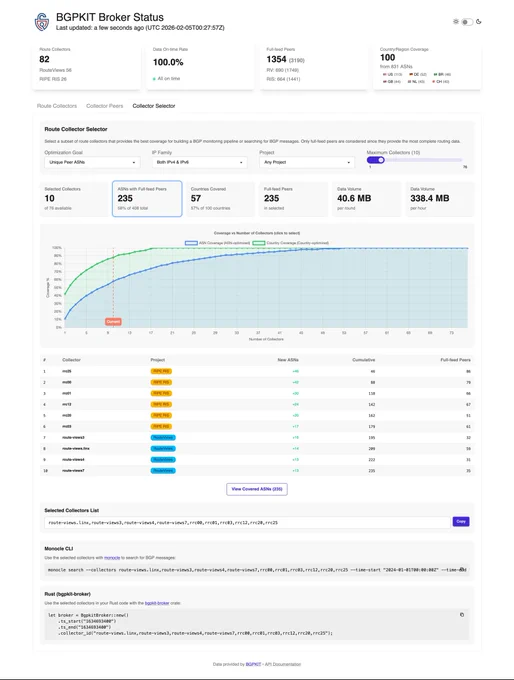Click the 40.6 MB per round card
514x680 pixels.
367,199
